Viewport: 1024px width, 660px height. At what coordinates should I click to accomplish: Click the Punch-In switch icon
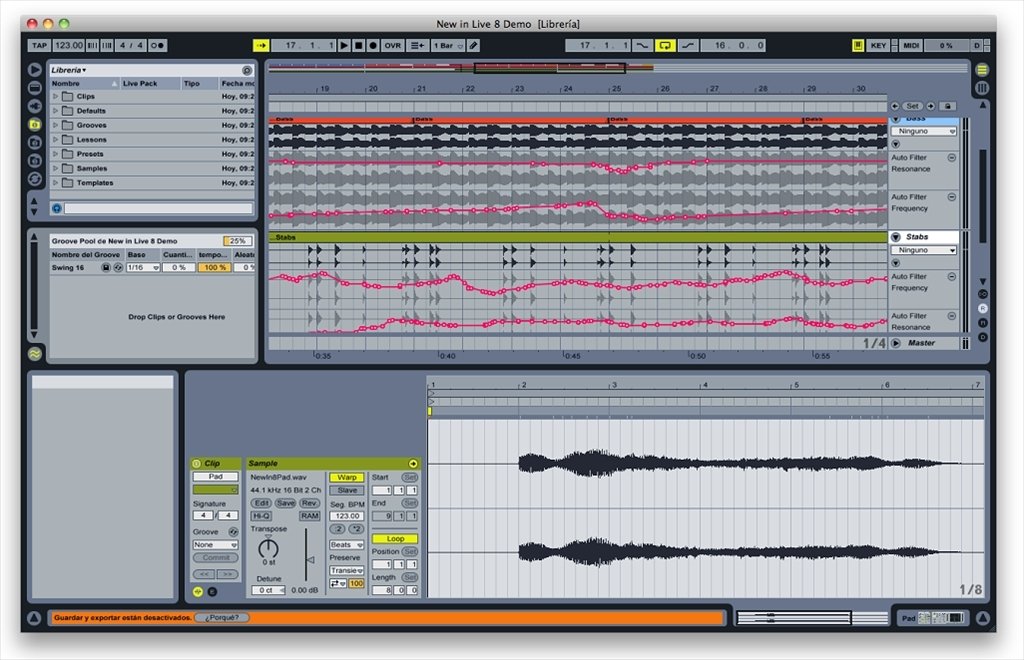click(643, 46)
